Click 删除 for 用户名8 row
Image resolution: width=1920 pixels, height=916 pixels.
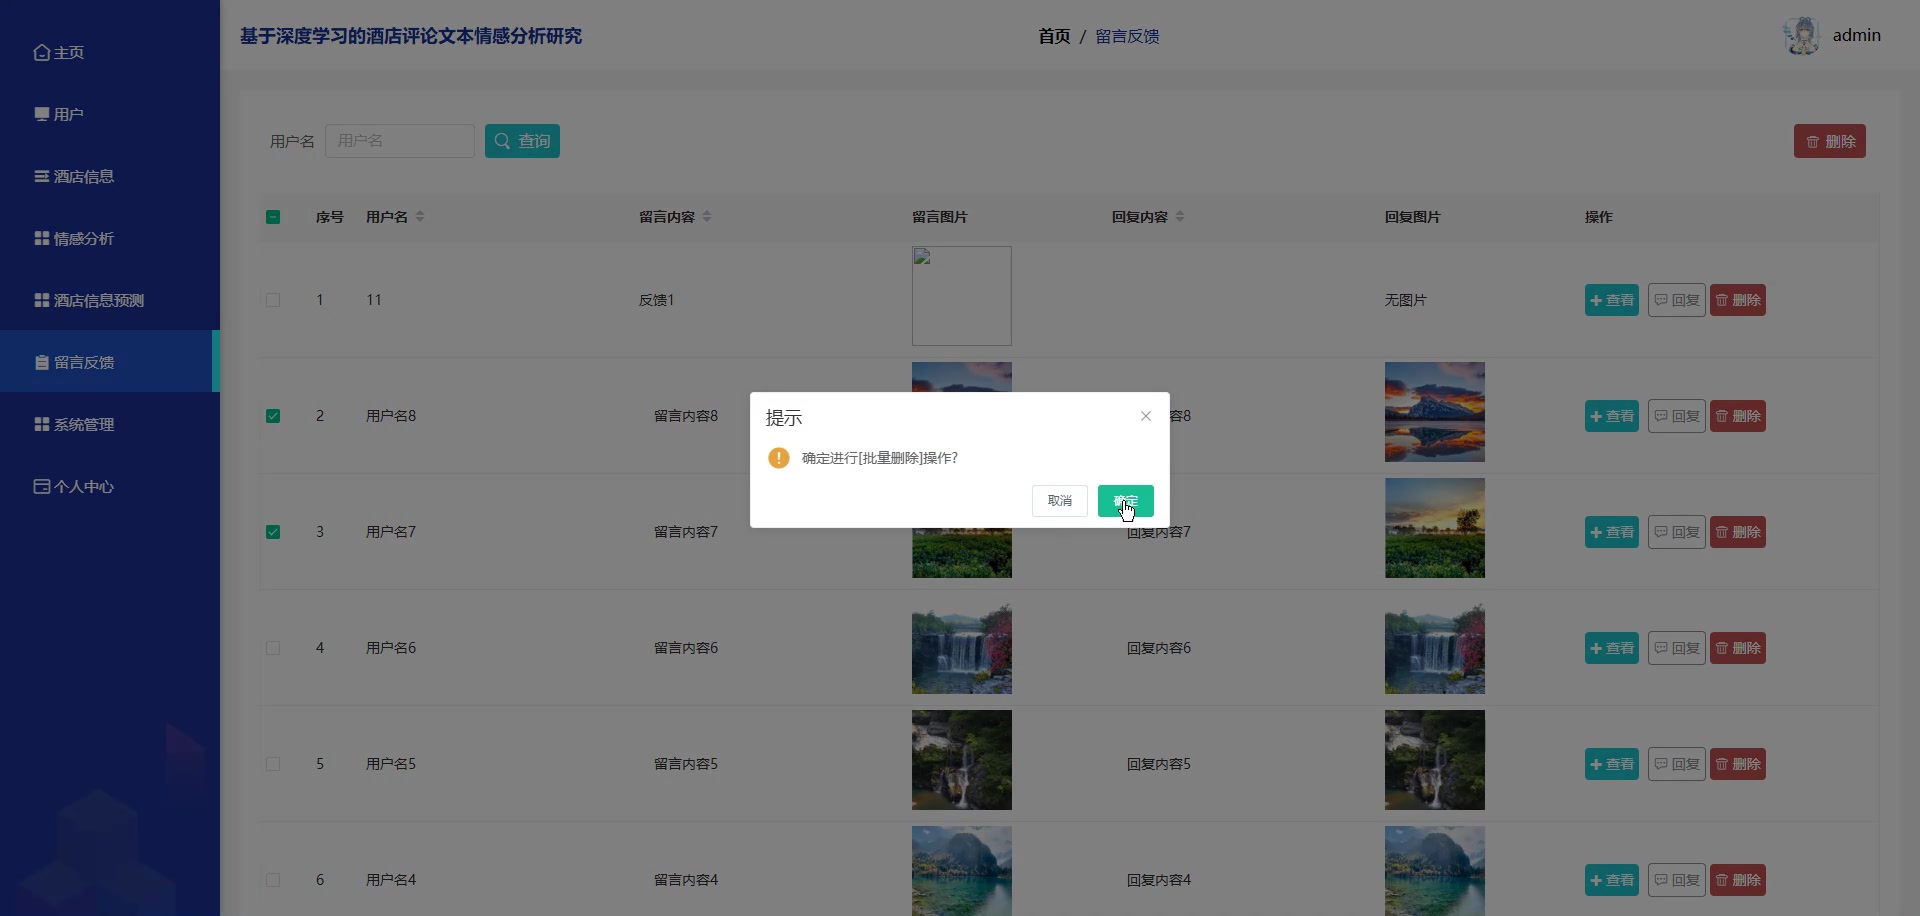(x=1738, y=416)
